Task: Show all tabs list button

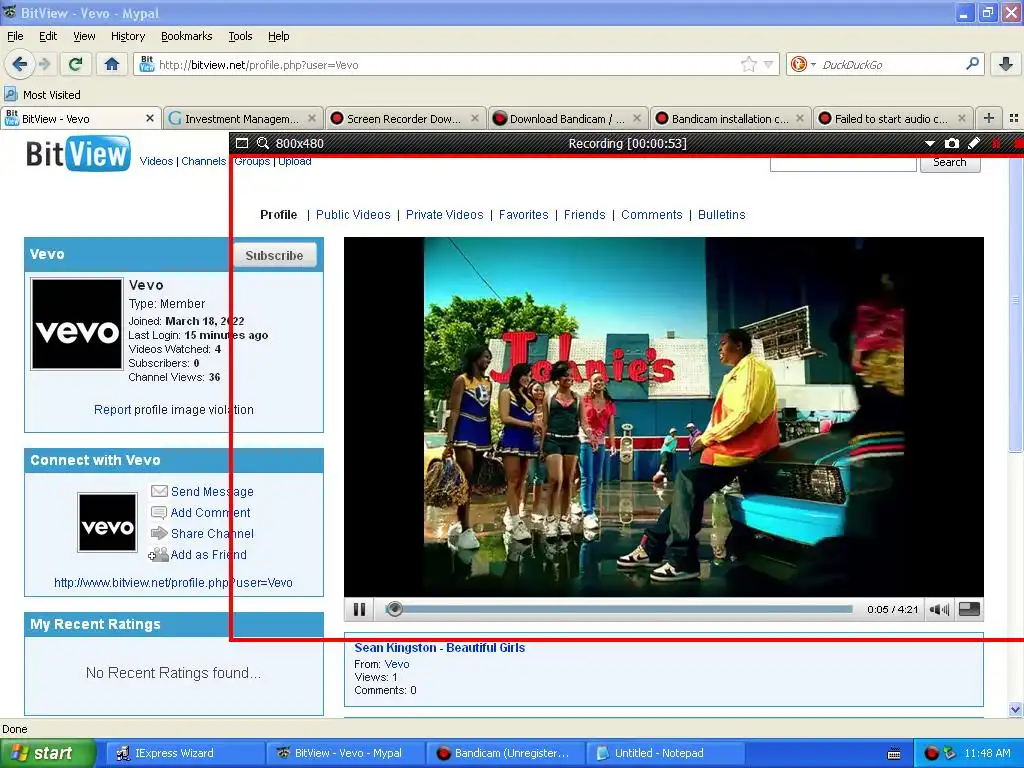Action: [x=1014, y=118]
